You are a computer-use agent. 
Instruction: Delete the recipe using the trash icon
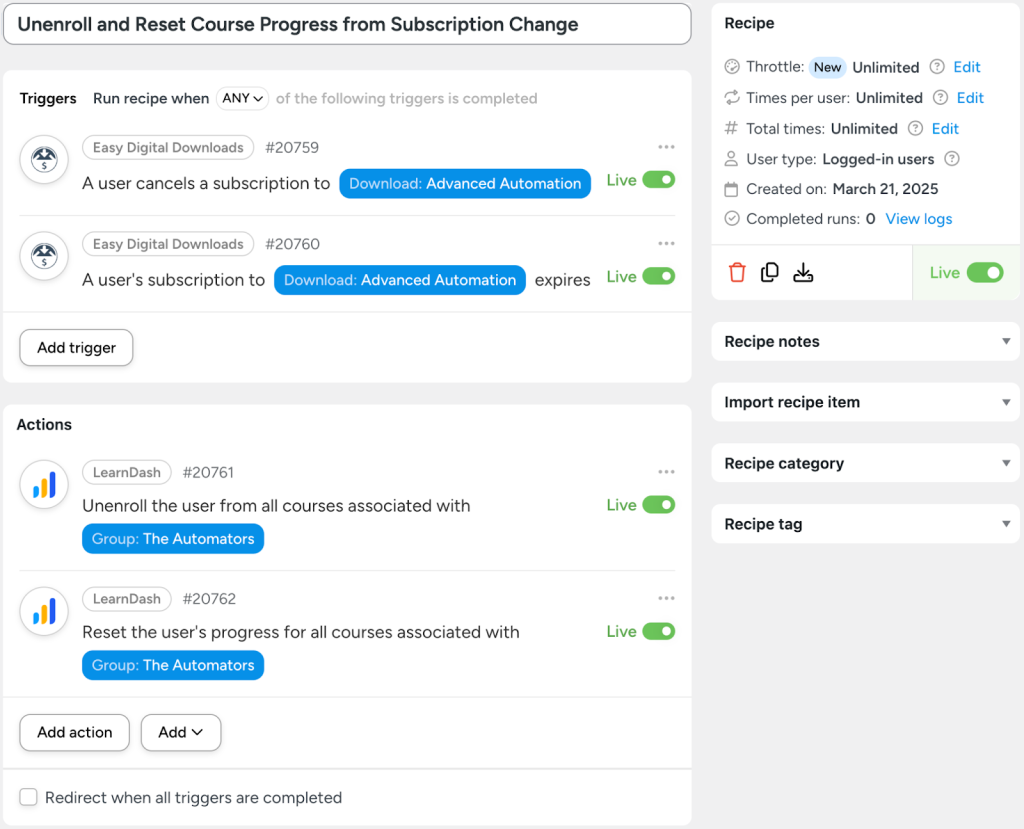pyautogui.click(x=737, y=271)
